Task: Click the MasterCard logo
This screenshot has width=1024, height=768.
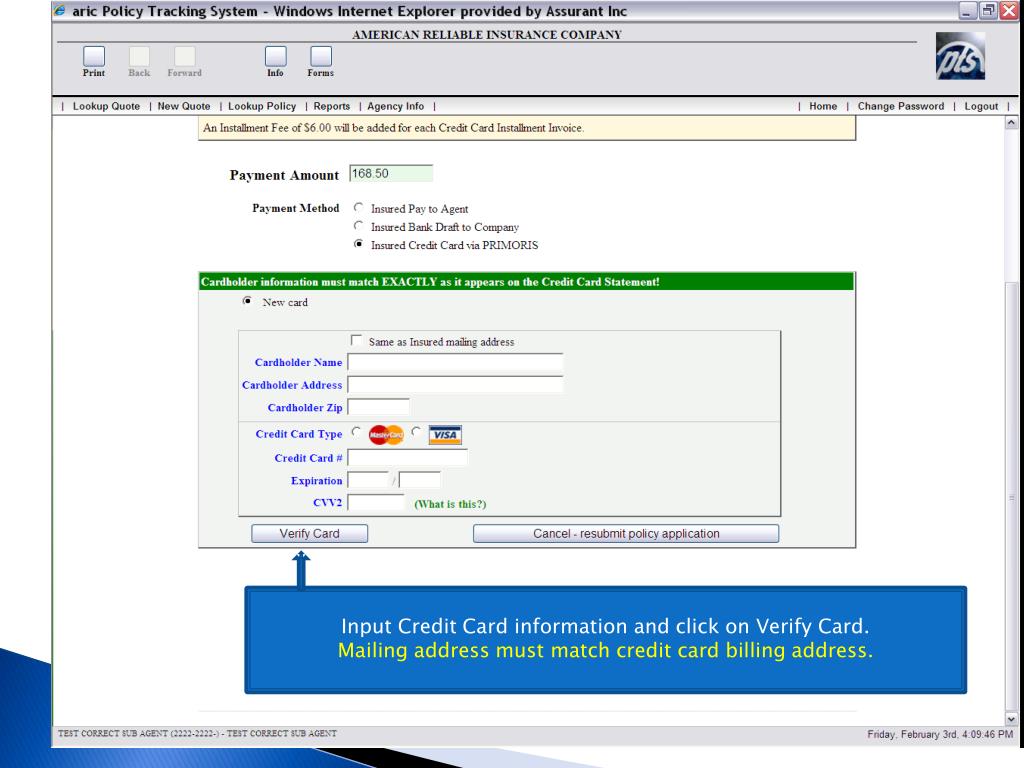Action: pyautogui.click(x=386, y=435)
